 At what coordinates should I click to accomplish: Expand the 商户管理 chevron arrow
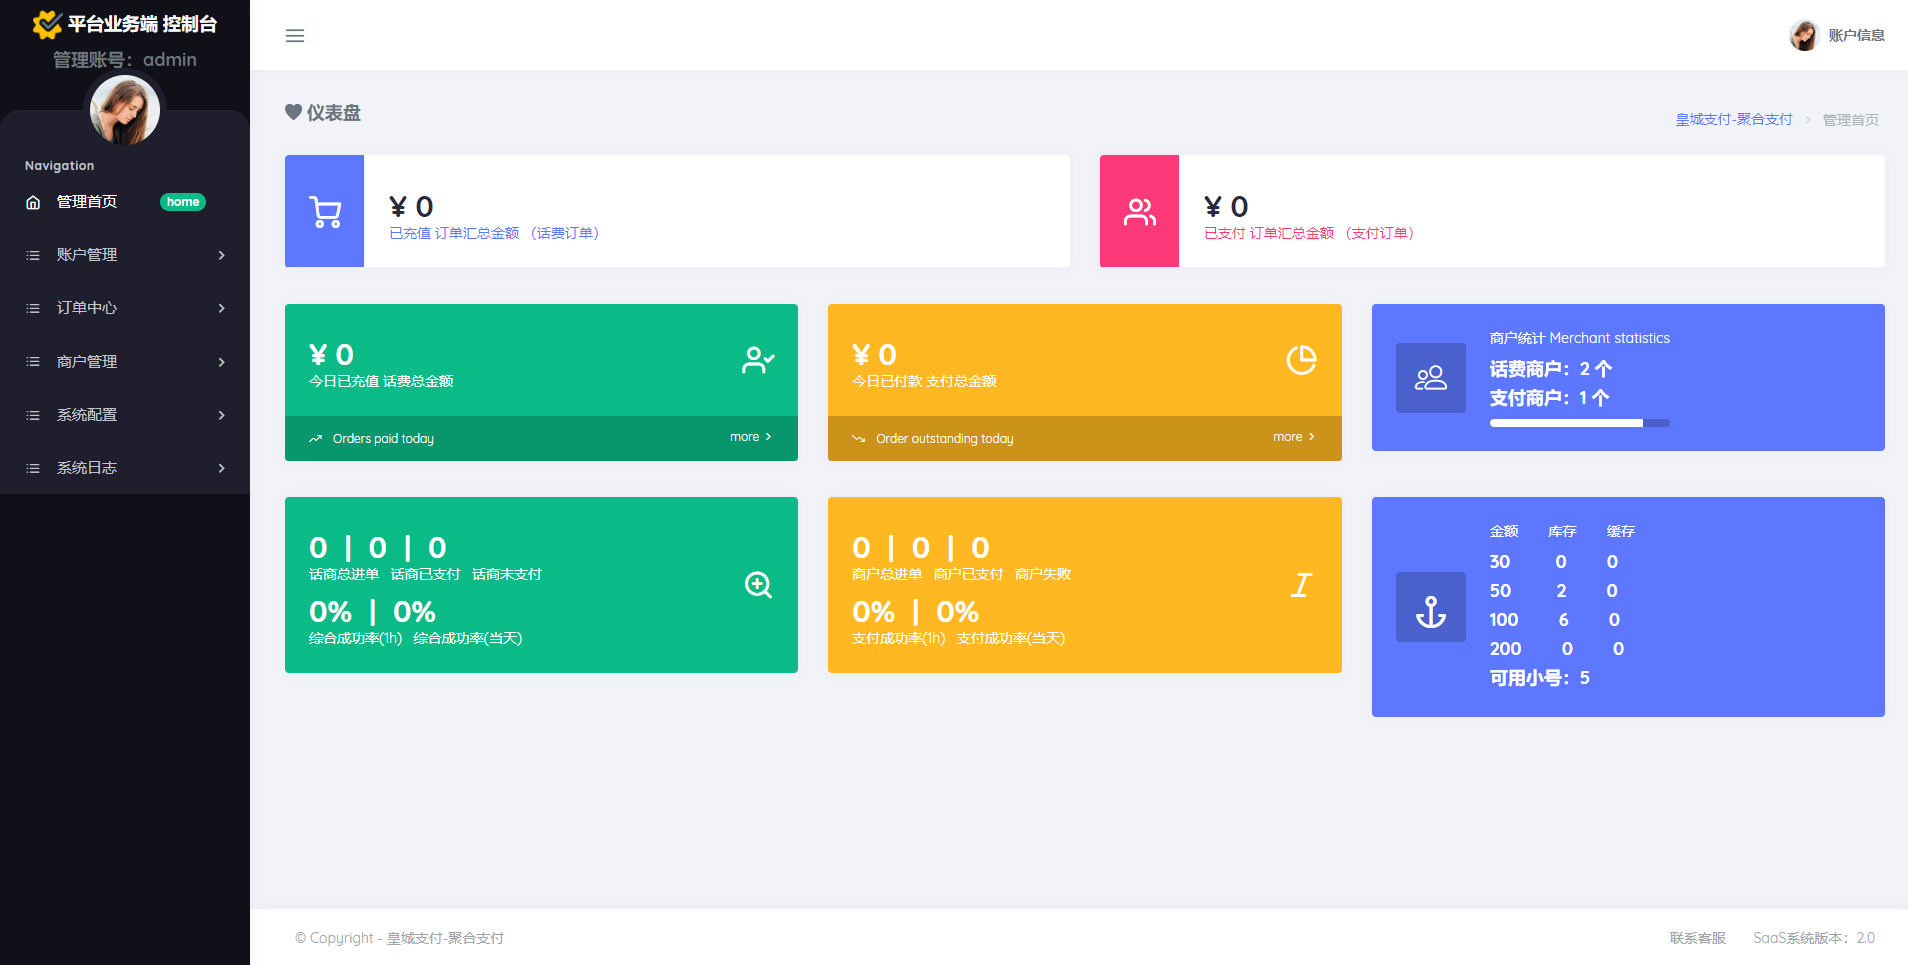coord(221,362)
